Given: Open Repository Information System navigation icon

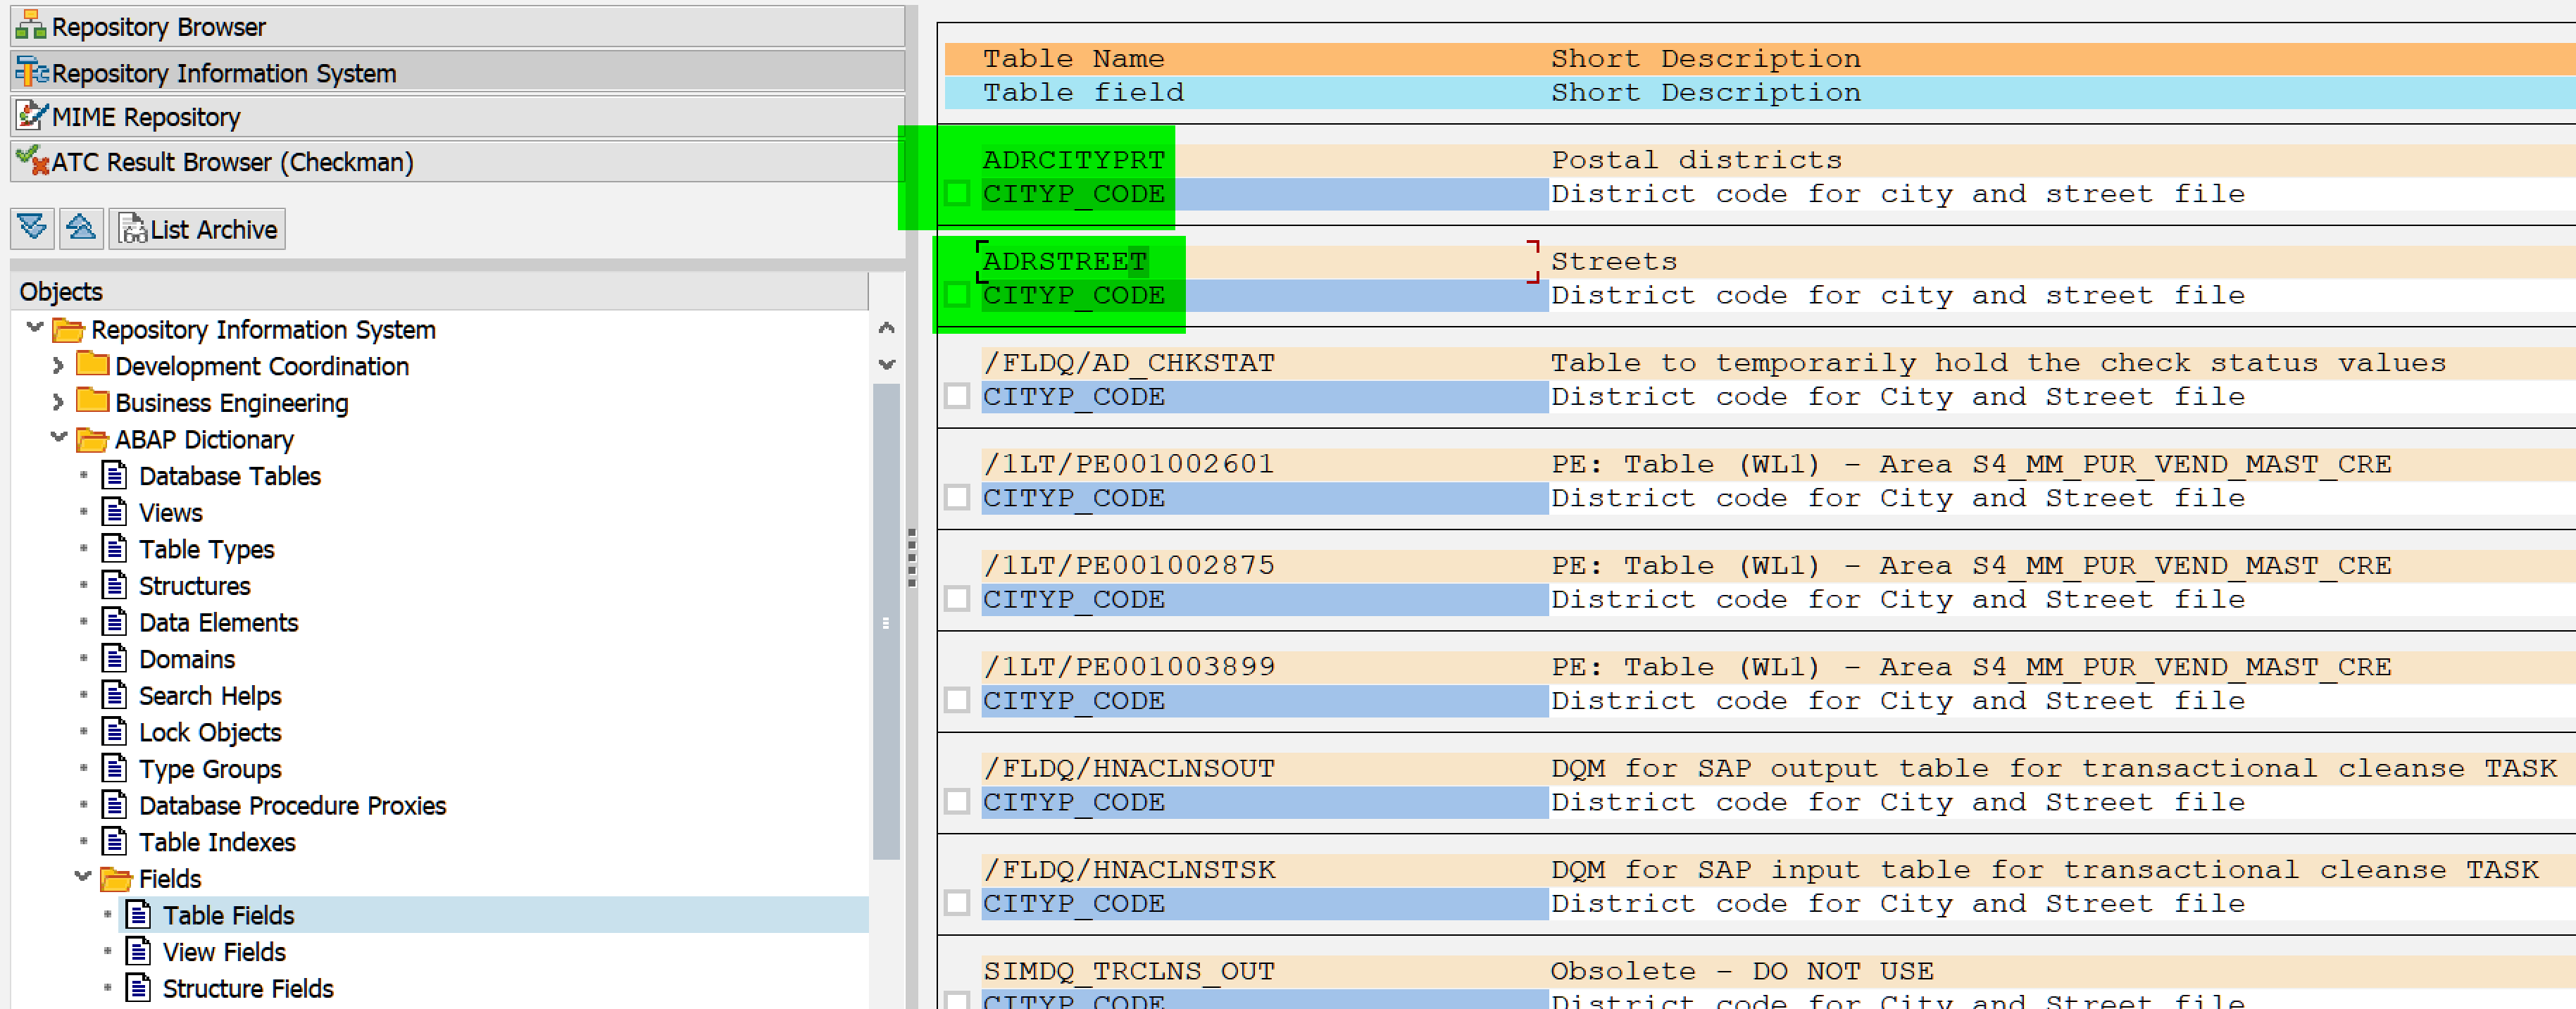Looking at the screenshot, I should [x=30, y=72].
